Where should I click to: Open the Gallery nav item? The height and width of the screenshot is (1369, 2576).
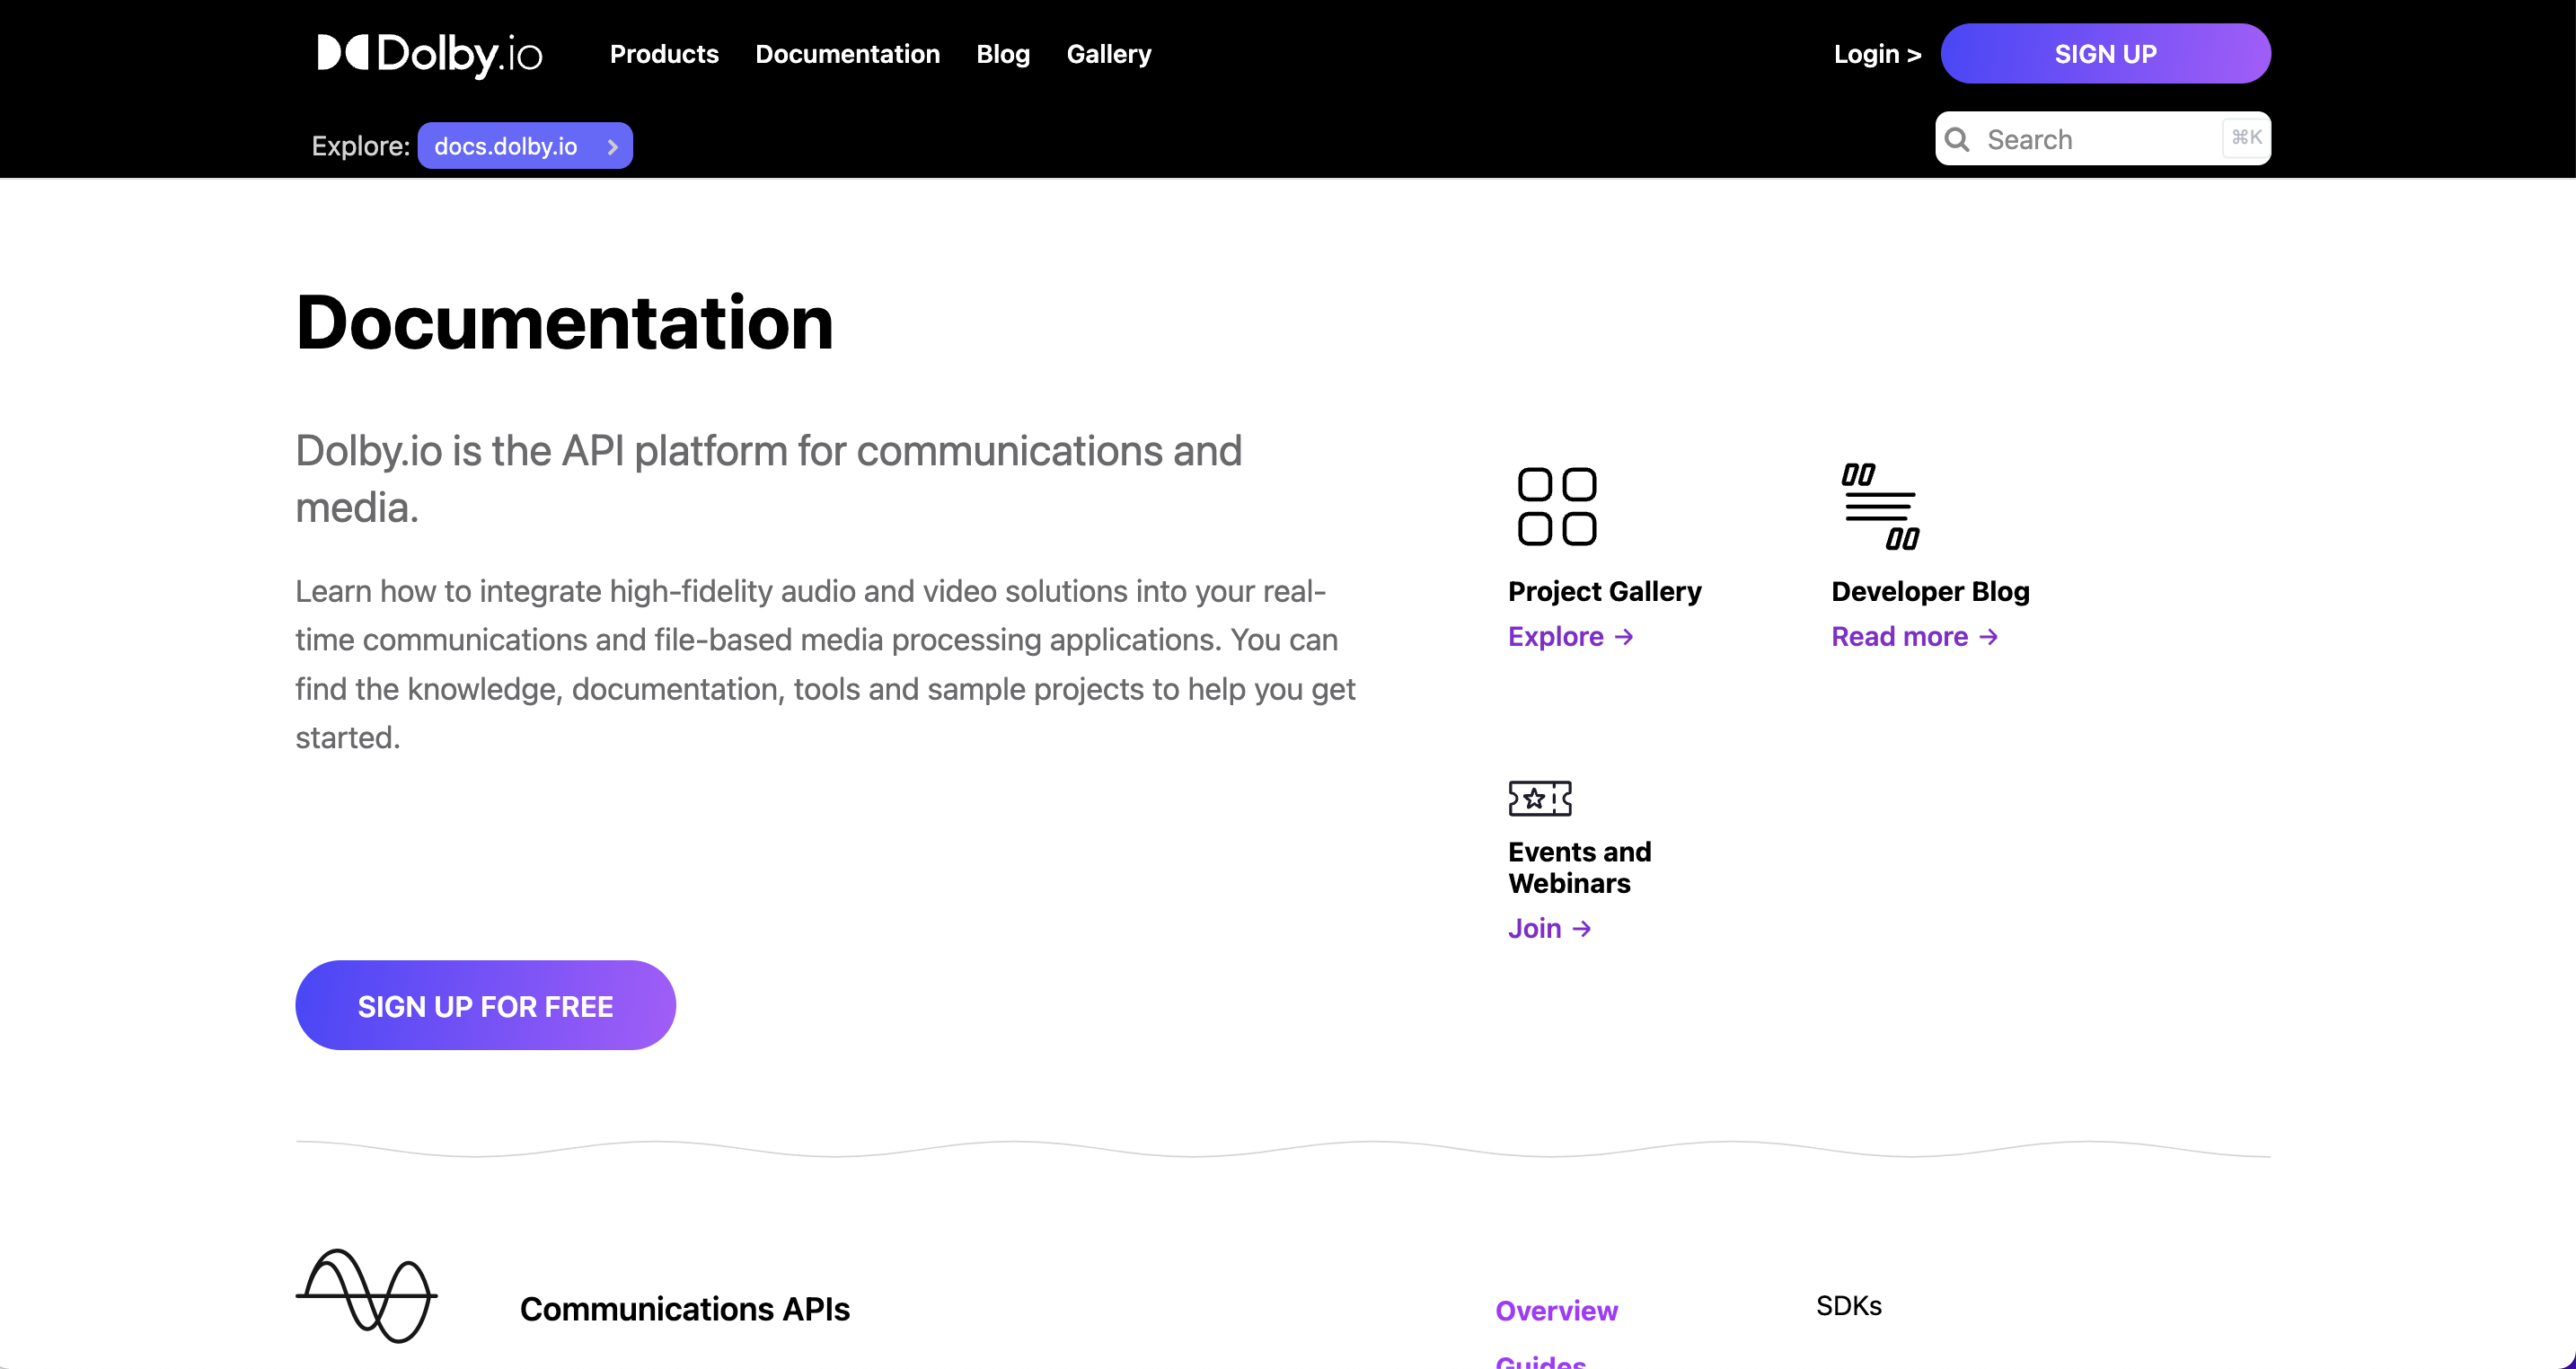tap(1108, 54)
